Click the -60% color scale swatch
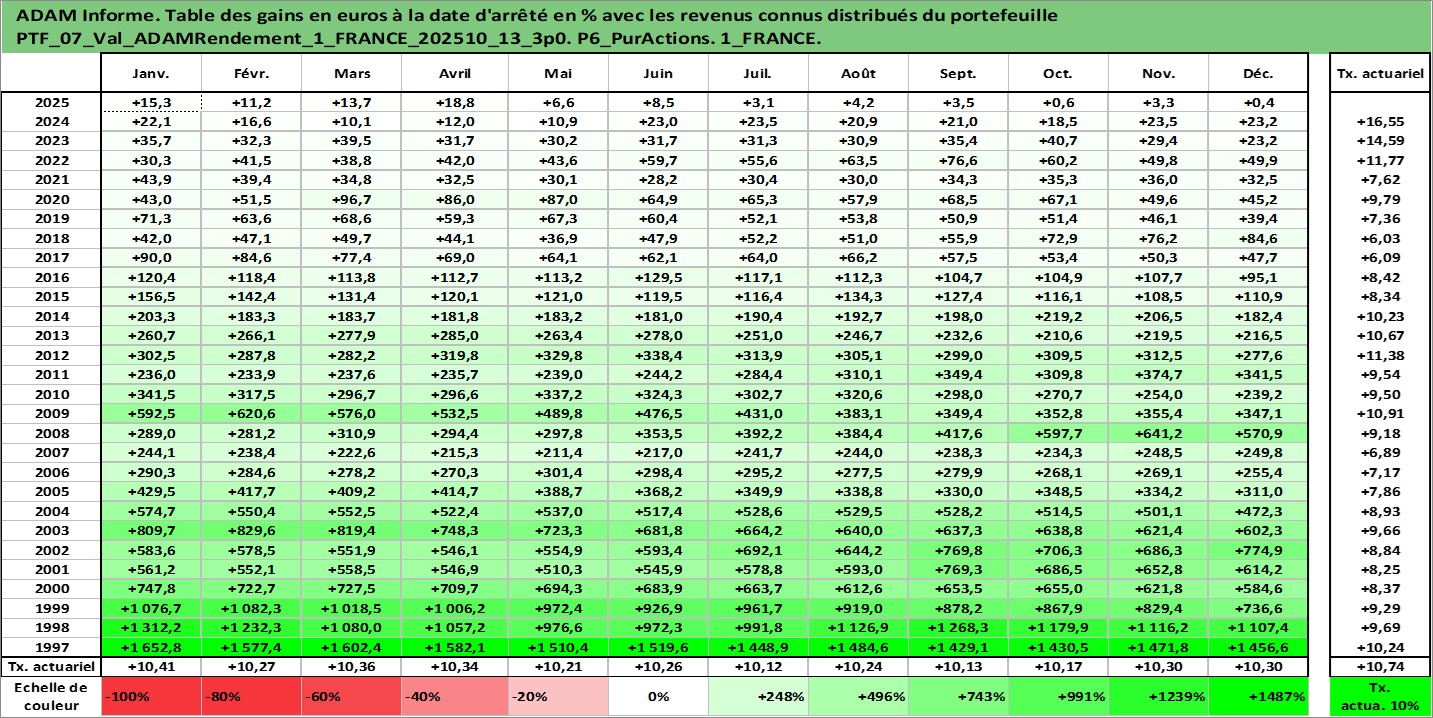 coord(351,696)
